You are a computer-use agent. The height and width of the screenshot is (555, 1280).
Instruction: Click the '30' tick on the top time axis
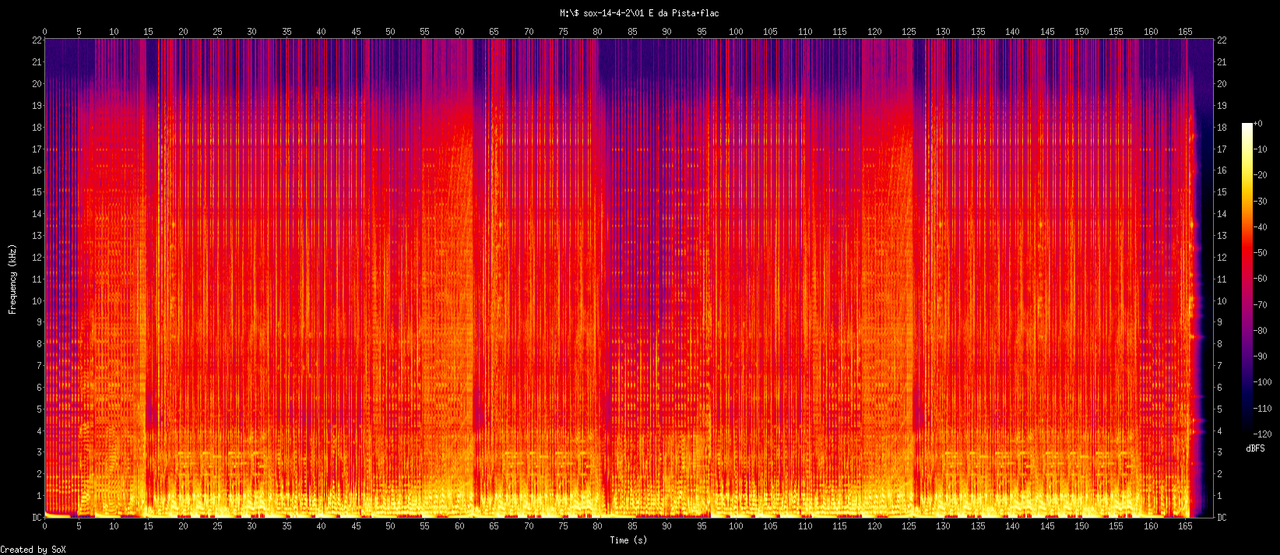point(252,31)
